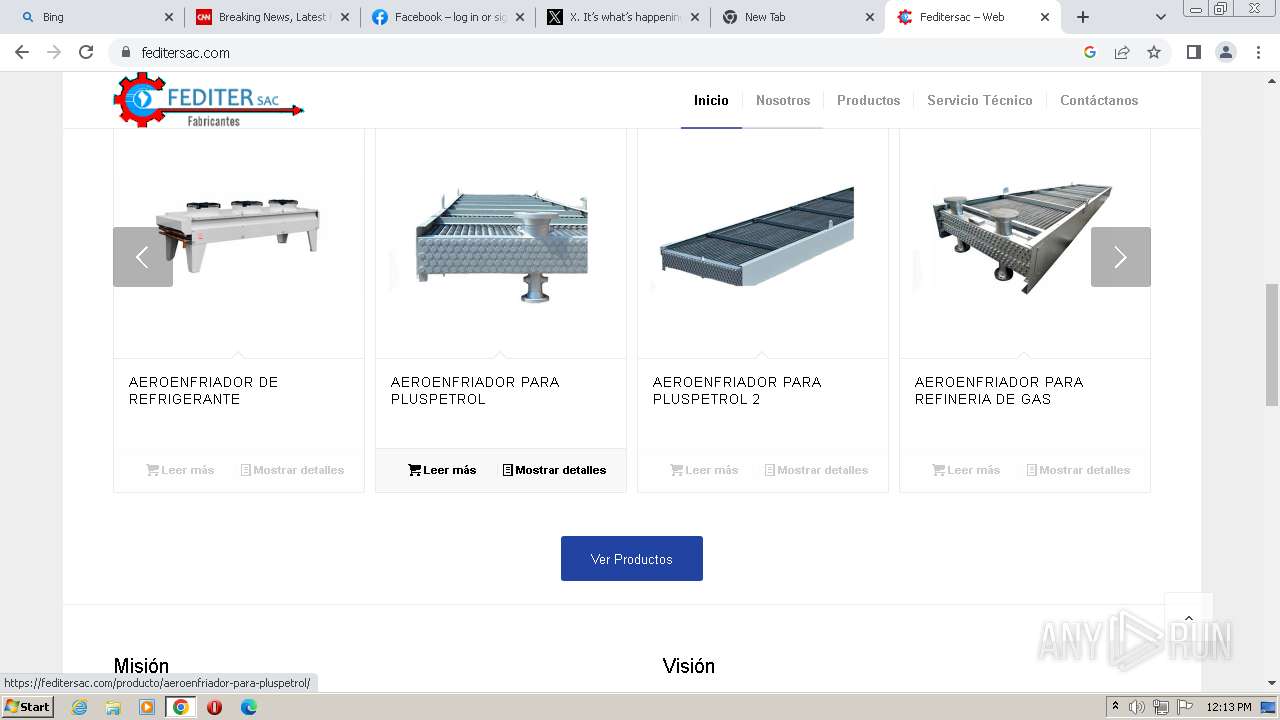Image resolution: width=1280 pixels, height=720 pixels.
Task: Toggle the browser side panel
Action: click(1193, 52)
